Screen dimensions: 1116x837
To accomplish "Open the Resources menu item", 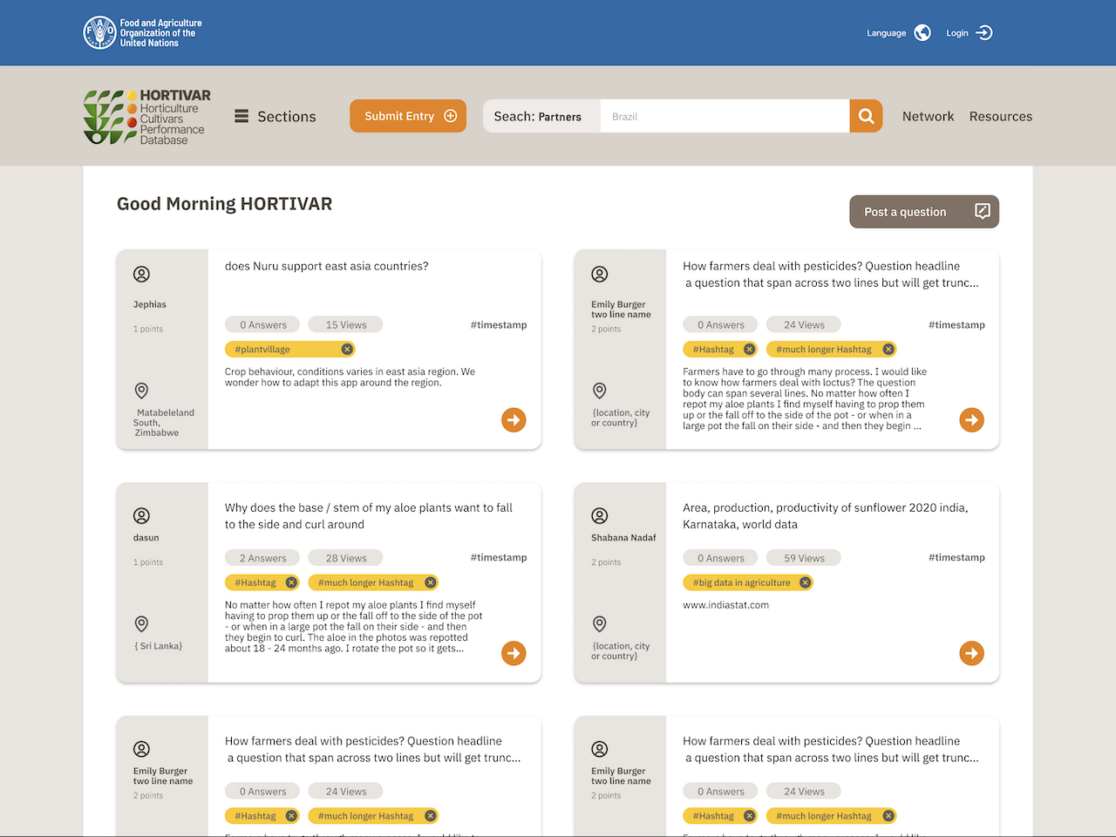I will [x=1000, y=116].
